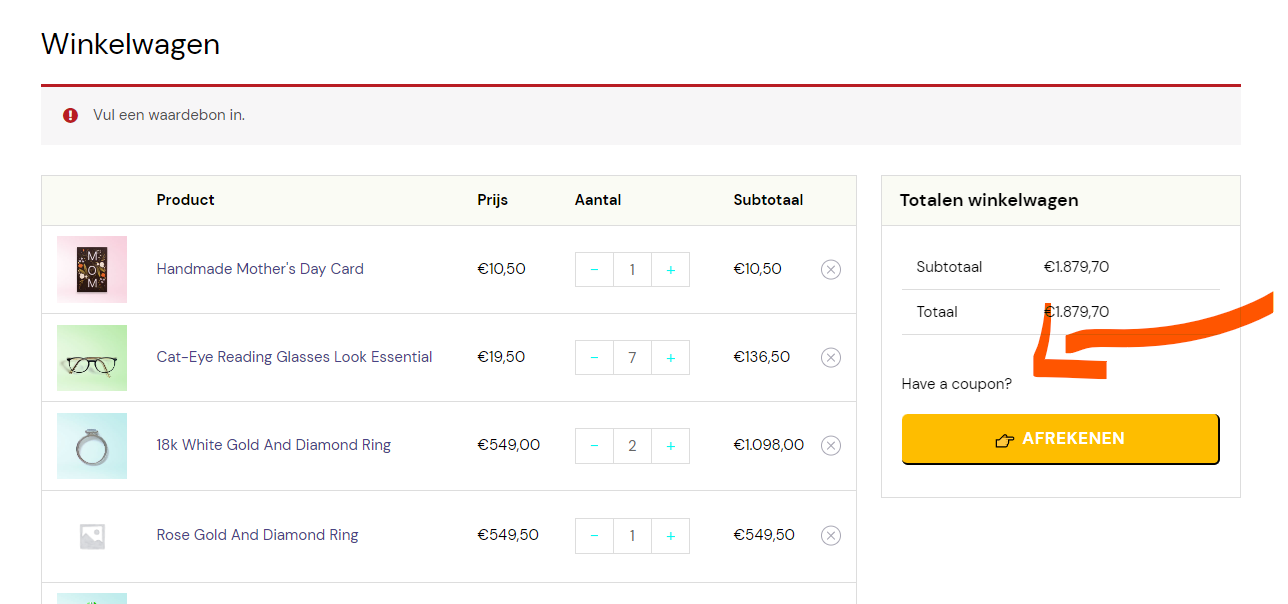Remove Cat-Eye Reading Glasses from cart

point(831,357)
